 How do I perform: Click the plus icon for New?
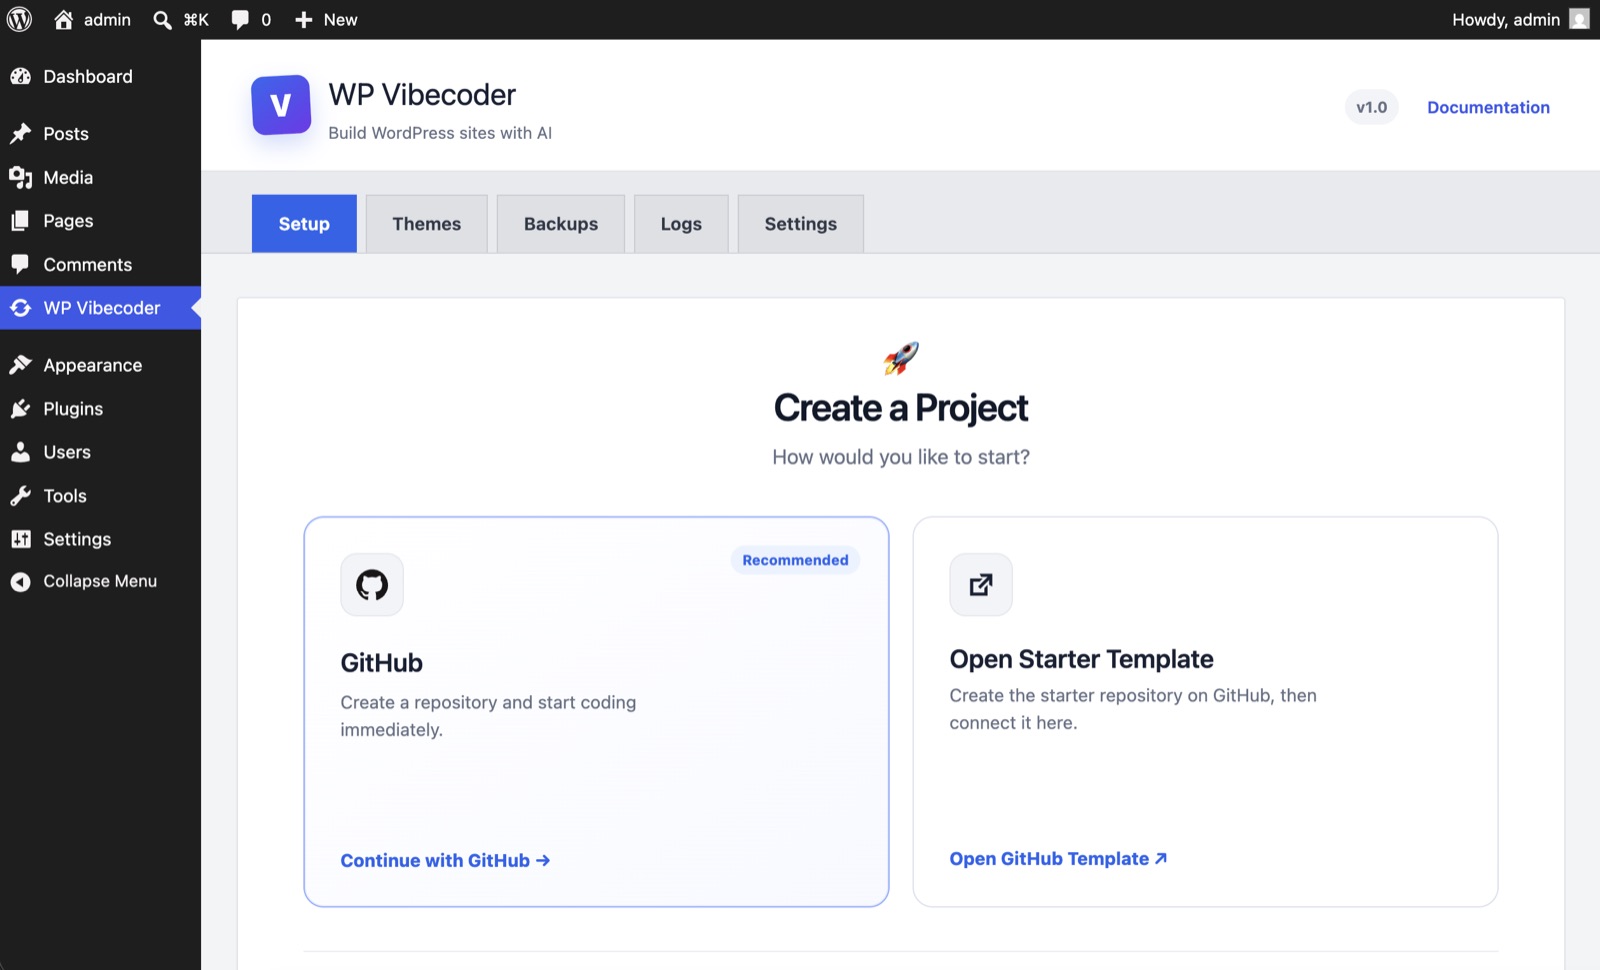[x=304, y=20]
